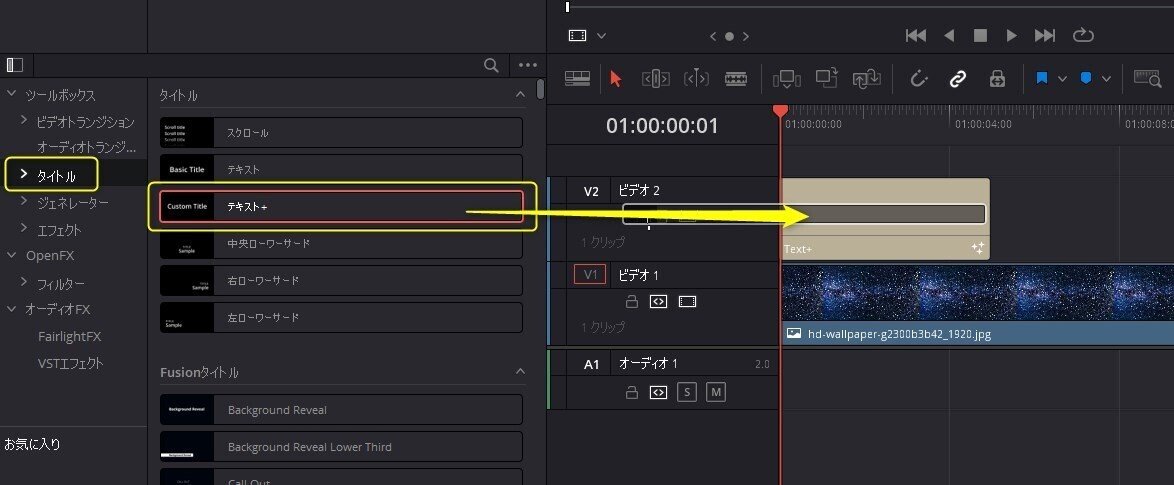Screen dimensions: 1174x485
Task: Lock the ビデオ 1 track
Action: tap(632, 302)
